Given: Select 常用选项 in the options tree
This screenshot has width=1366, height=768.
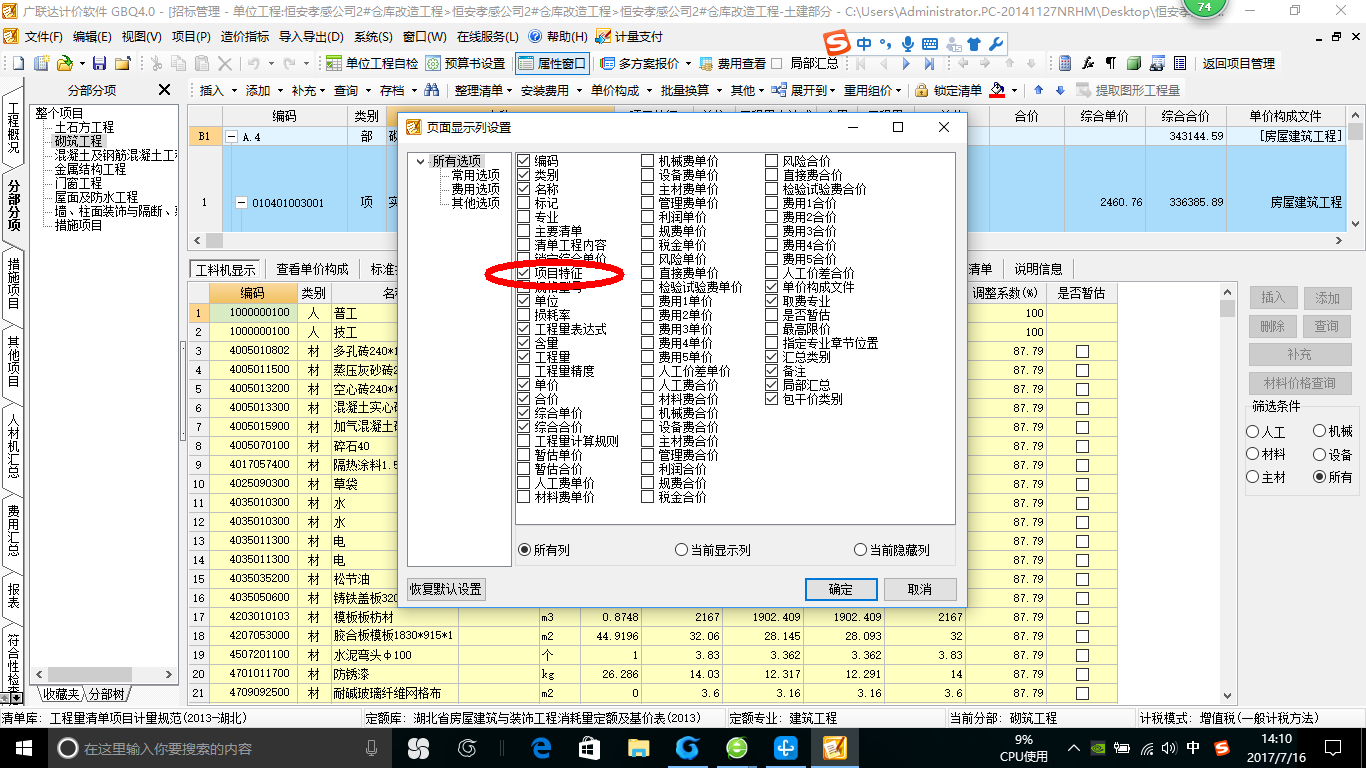Looking at the screenshot, I should (476, 175).
